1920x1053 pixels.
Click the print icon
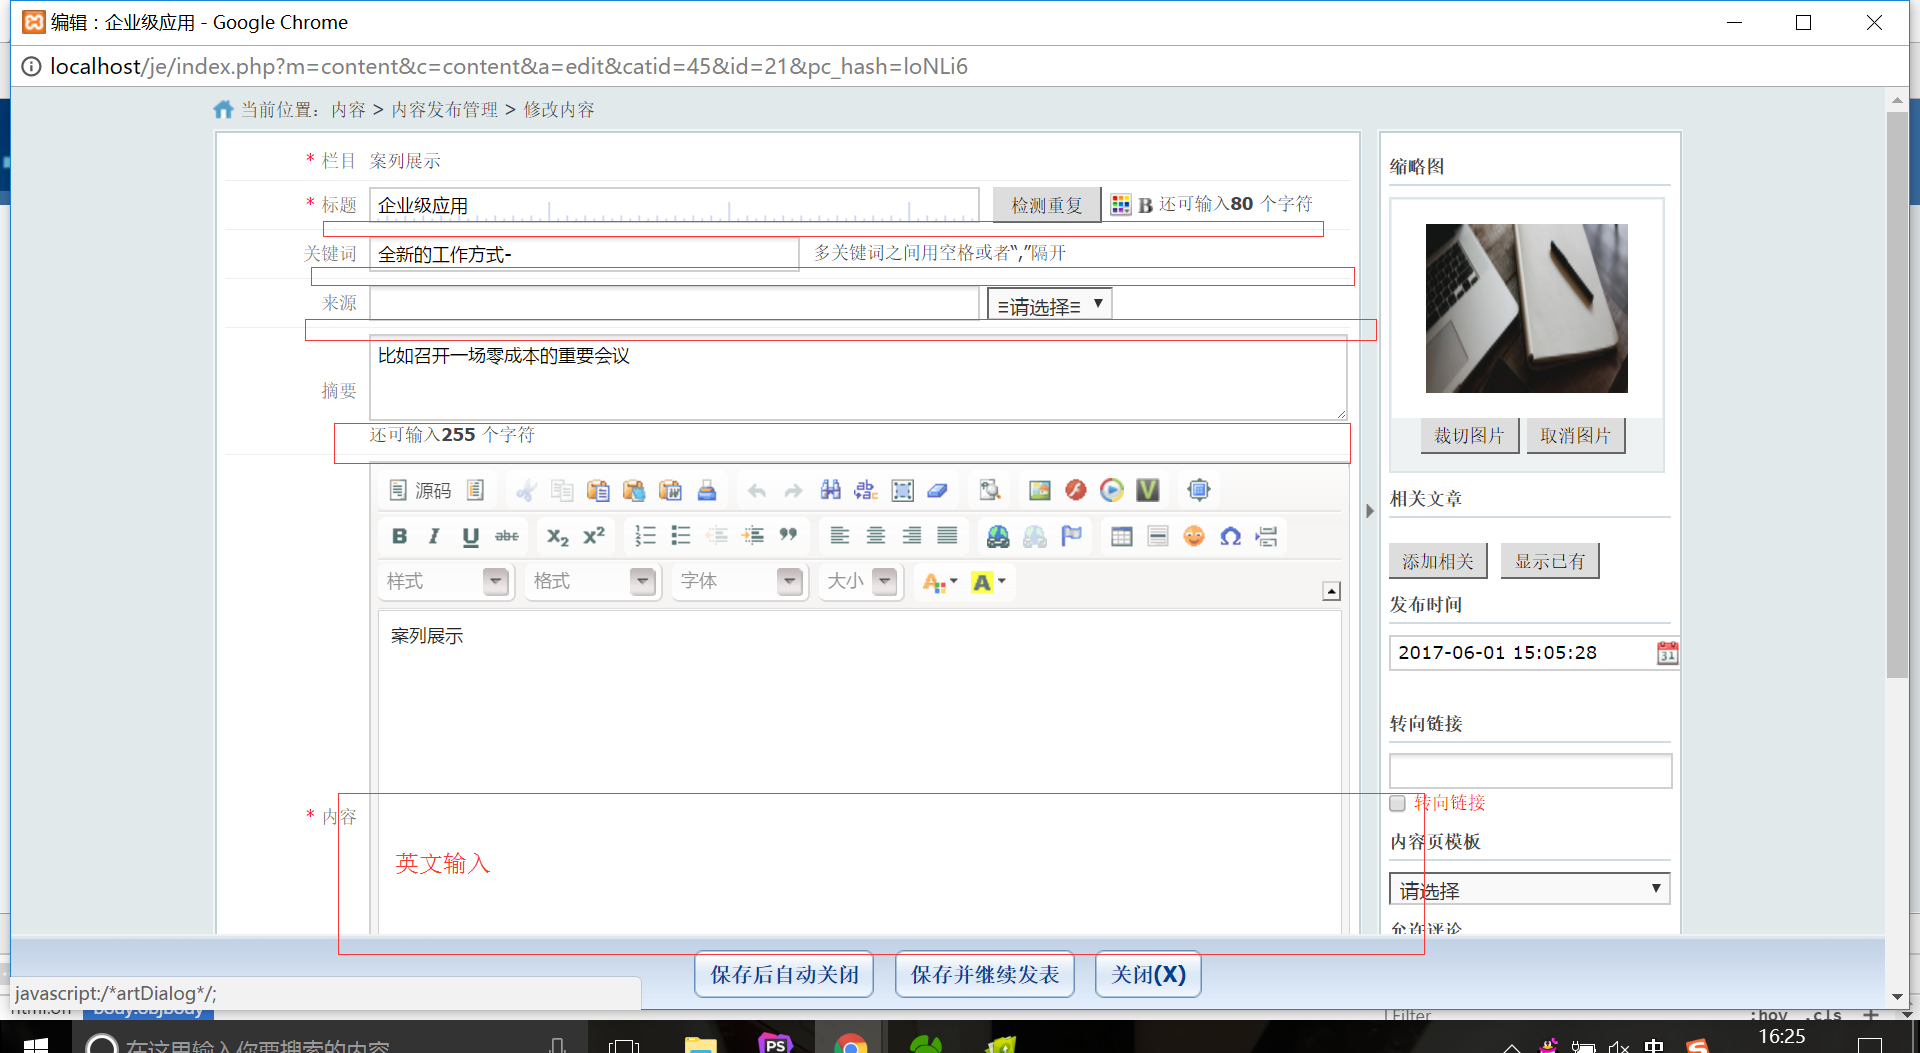707,490
